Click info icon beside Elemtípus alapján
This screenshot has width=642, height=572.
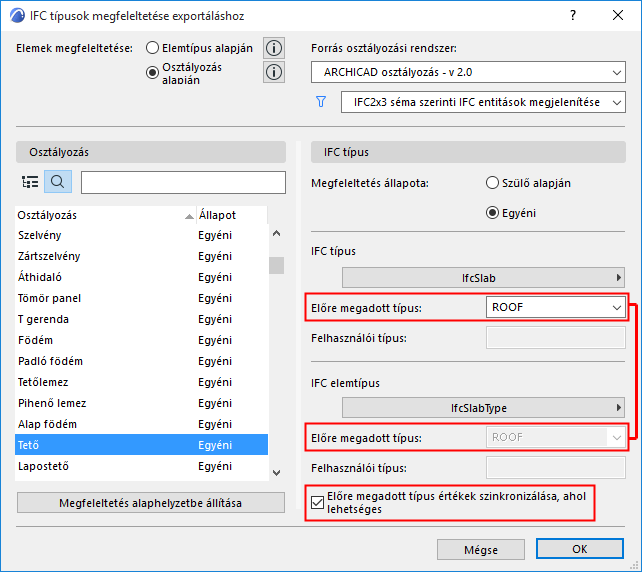[274, 48]
